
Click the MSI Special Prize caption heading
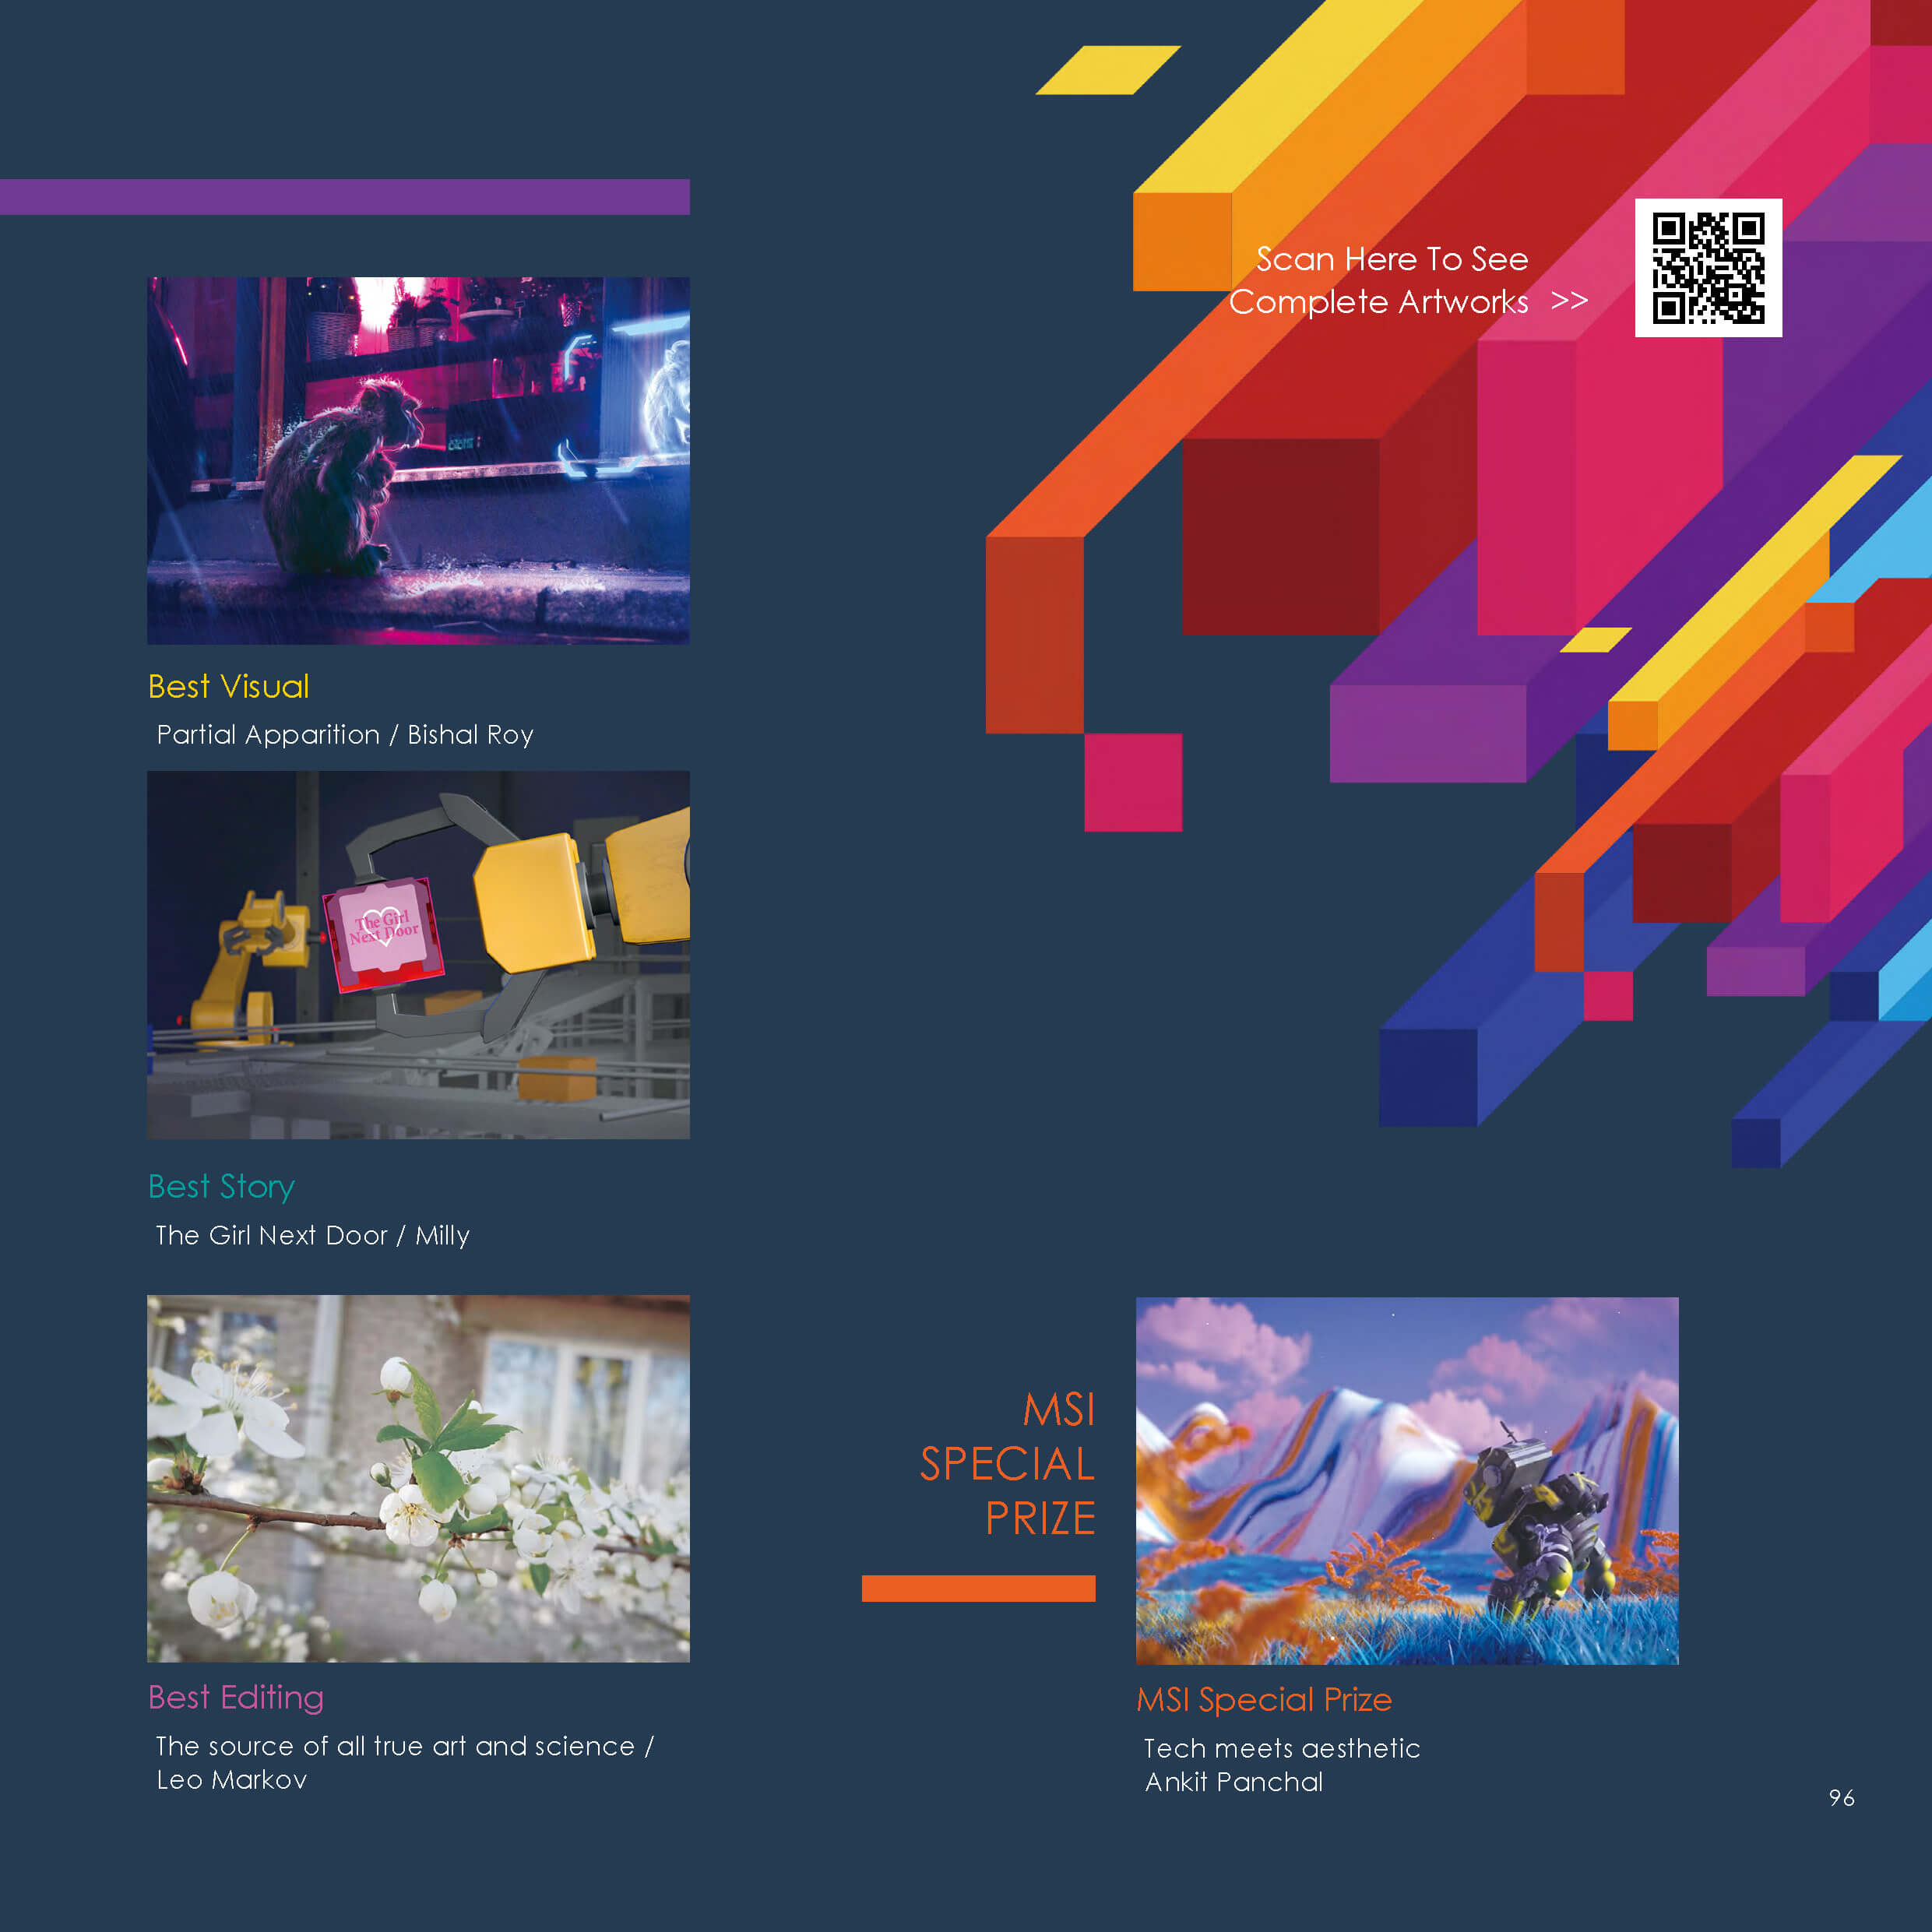[1263, 1699]
